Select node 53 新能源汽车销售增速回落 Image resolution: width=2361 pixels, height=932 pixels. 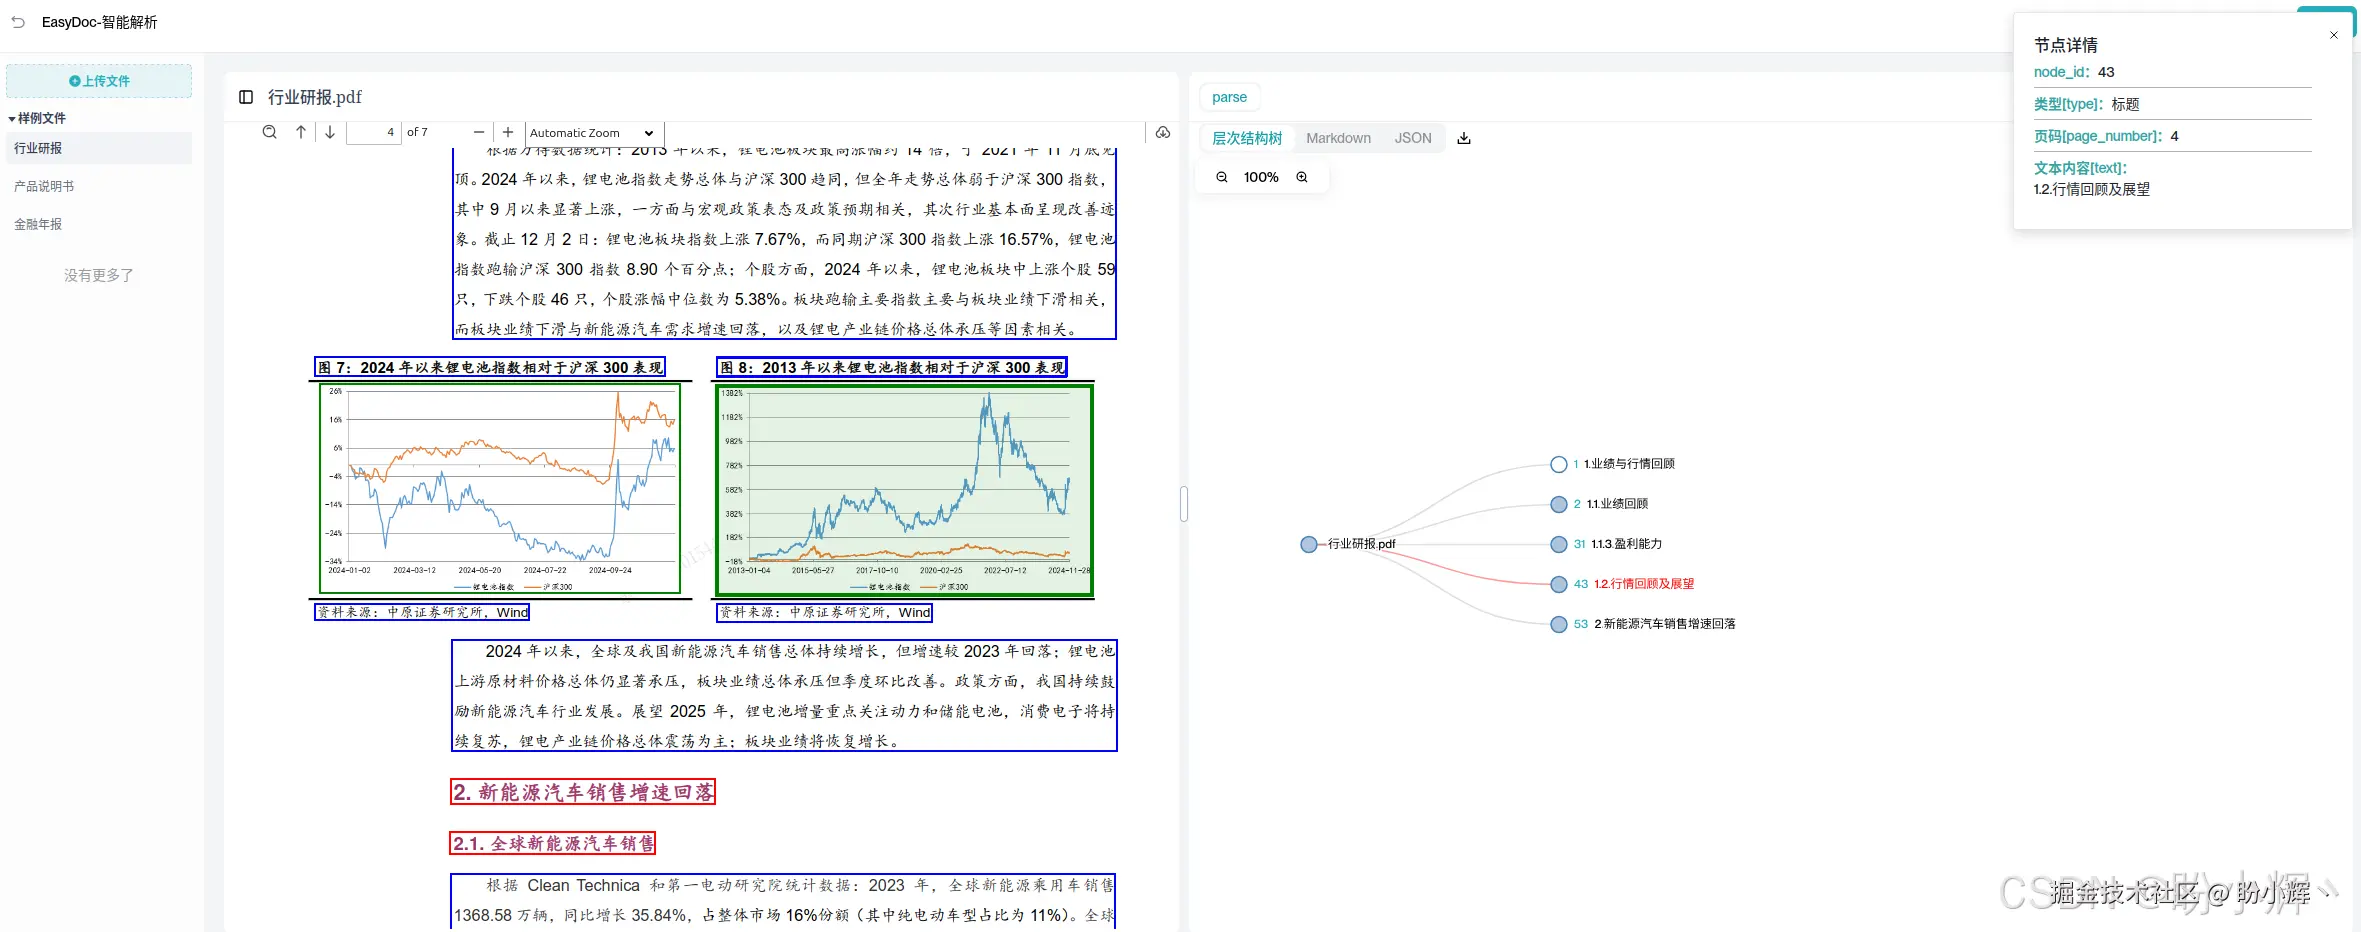1559,624
